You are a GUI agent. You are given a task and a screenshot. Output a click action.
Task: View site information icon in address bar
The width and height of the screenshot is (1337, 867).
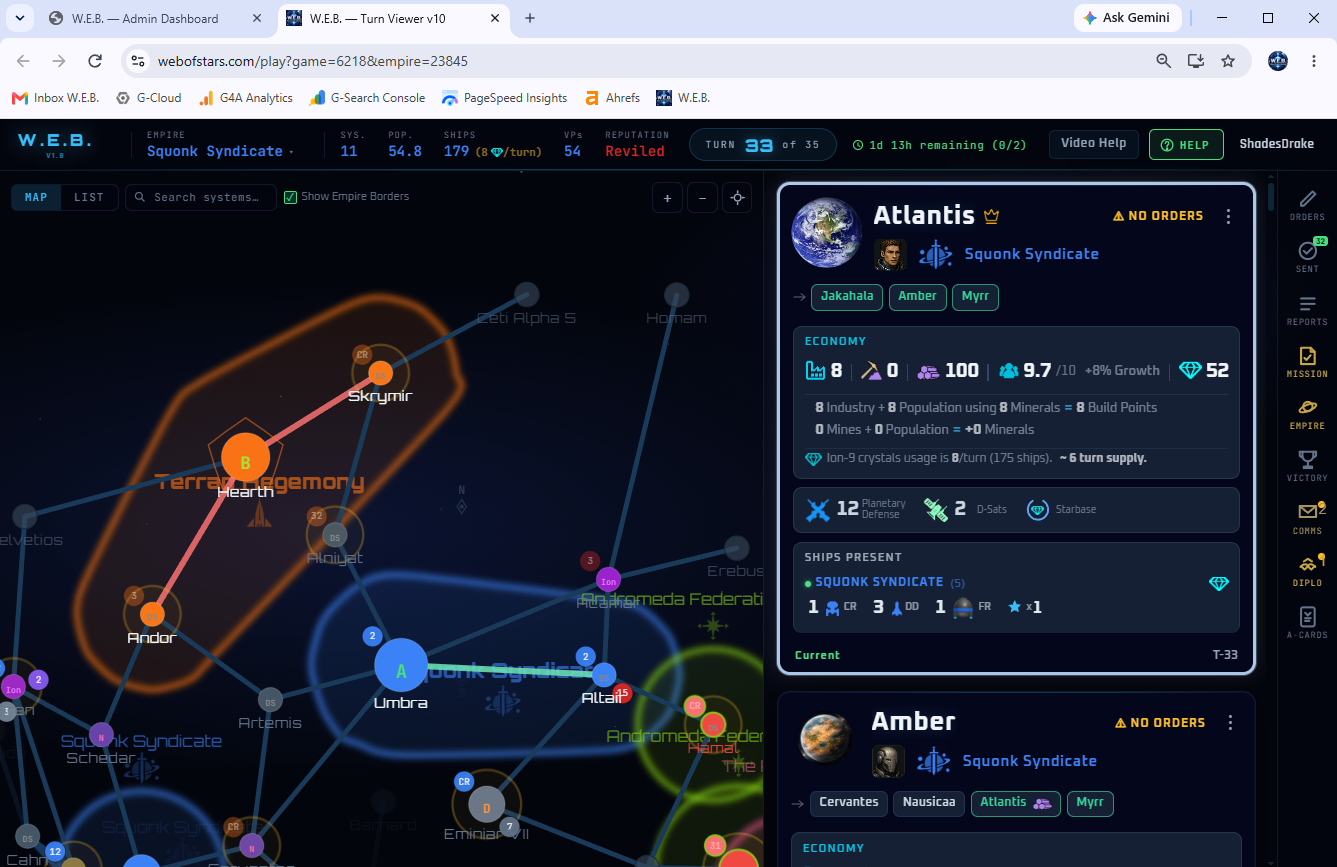point(139,61)
